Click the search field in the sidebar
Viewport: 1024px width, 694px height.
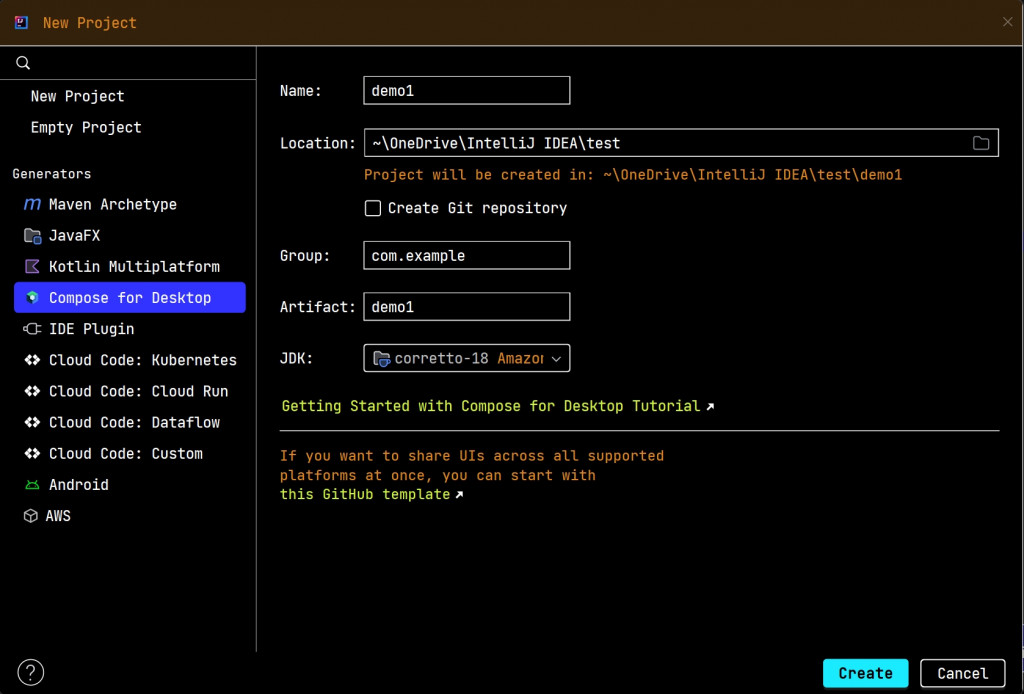tap(128, 63)
